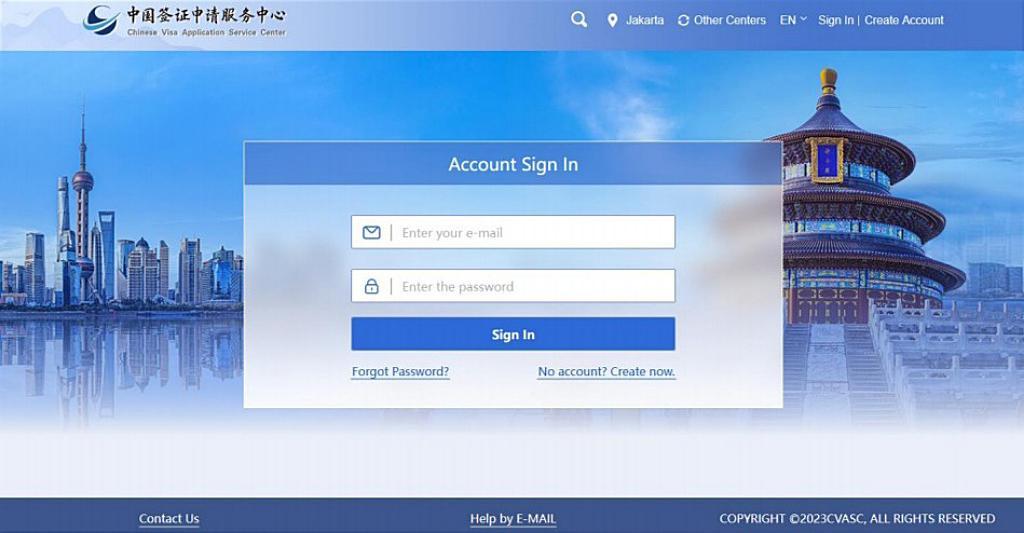Select the Jakarta center label
Screen dimensions: 1024x533
[x=645, y=20]
